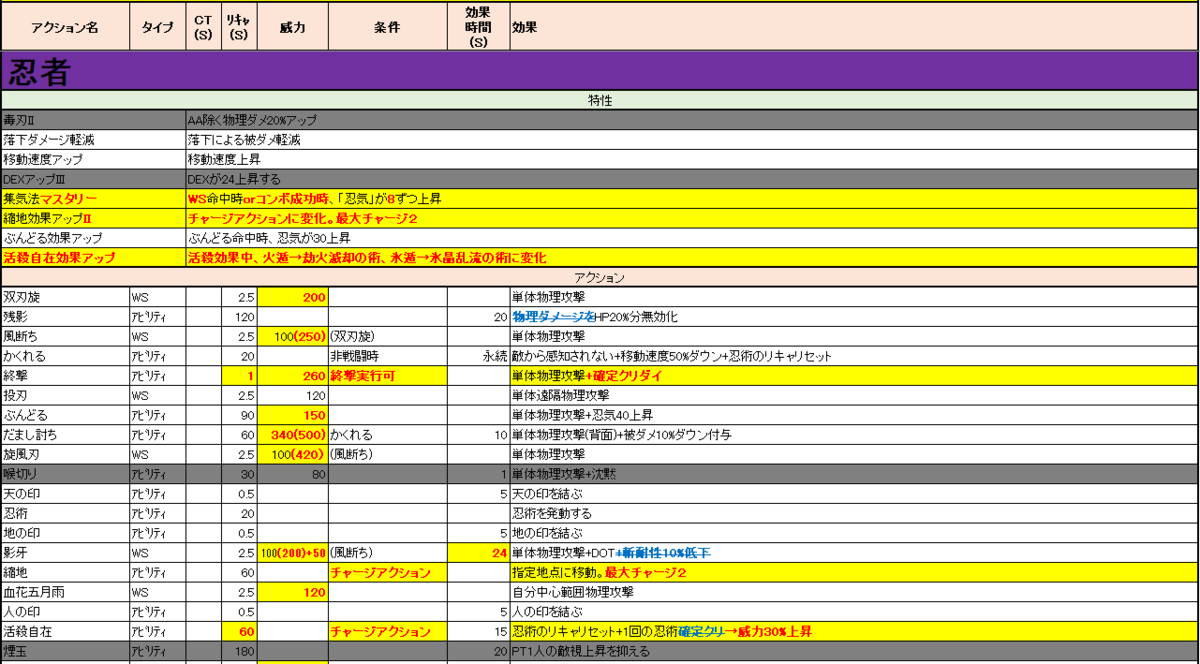
Task: Click the 200 power value for 双刃旋
Action: [x=292, y=297]
